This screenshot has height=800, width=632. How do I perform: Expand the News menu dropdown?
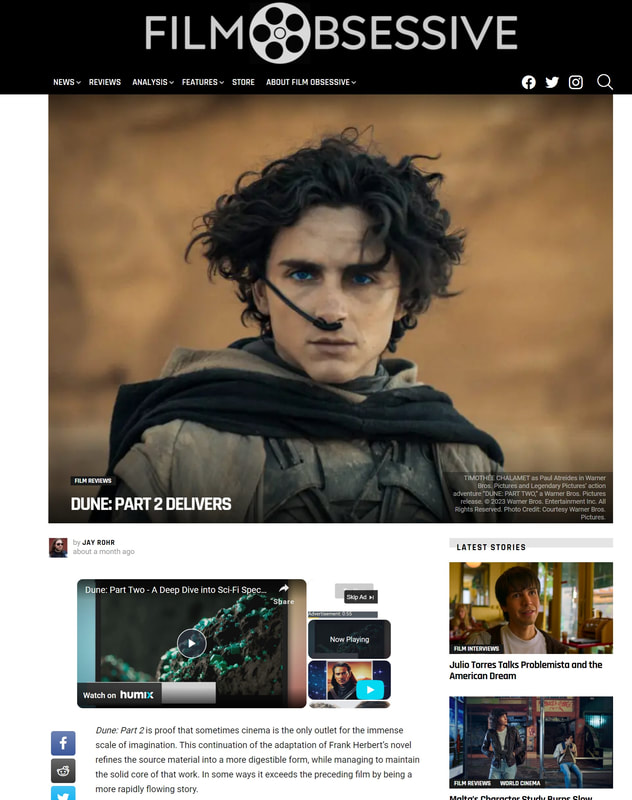point(66,82)
